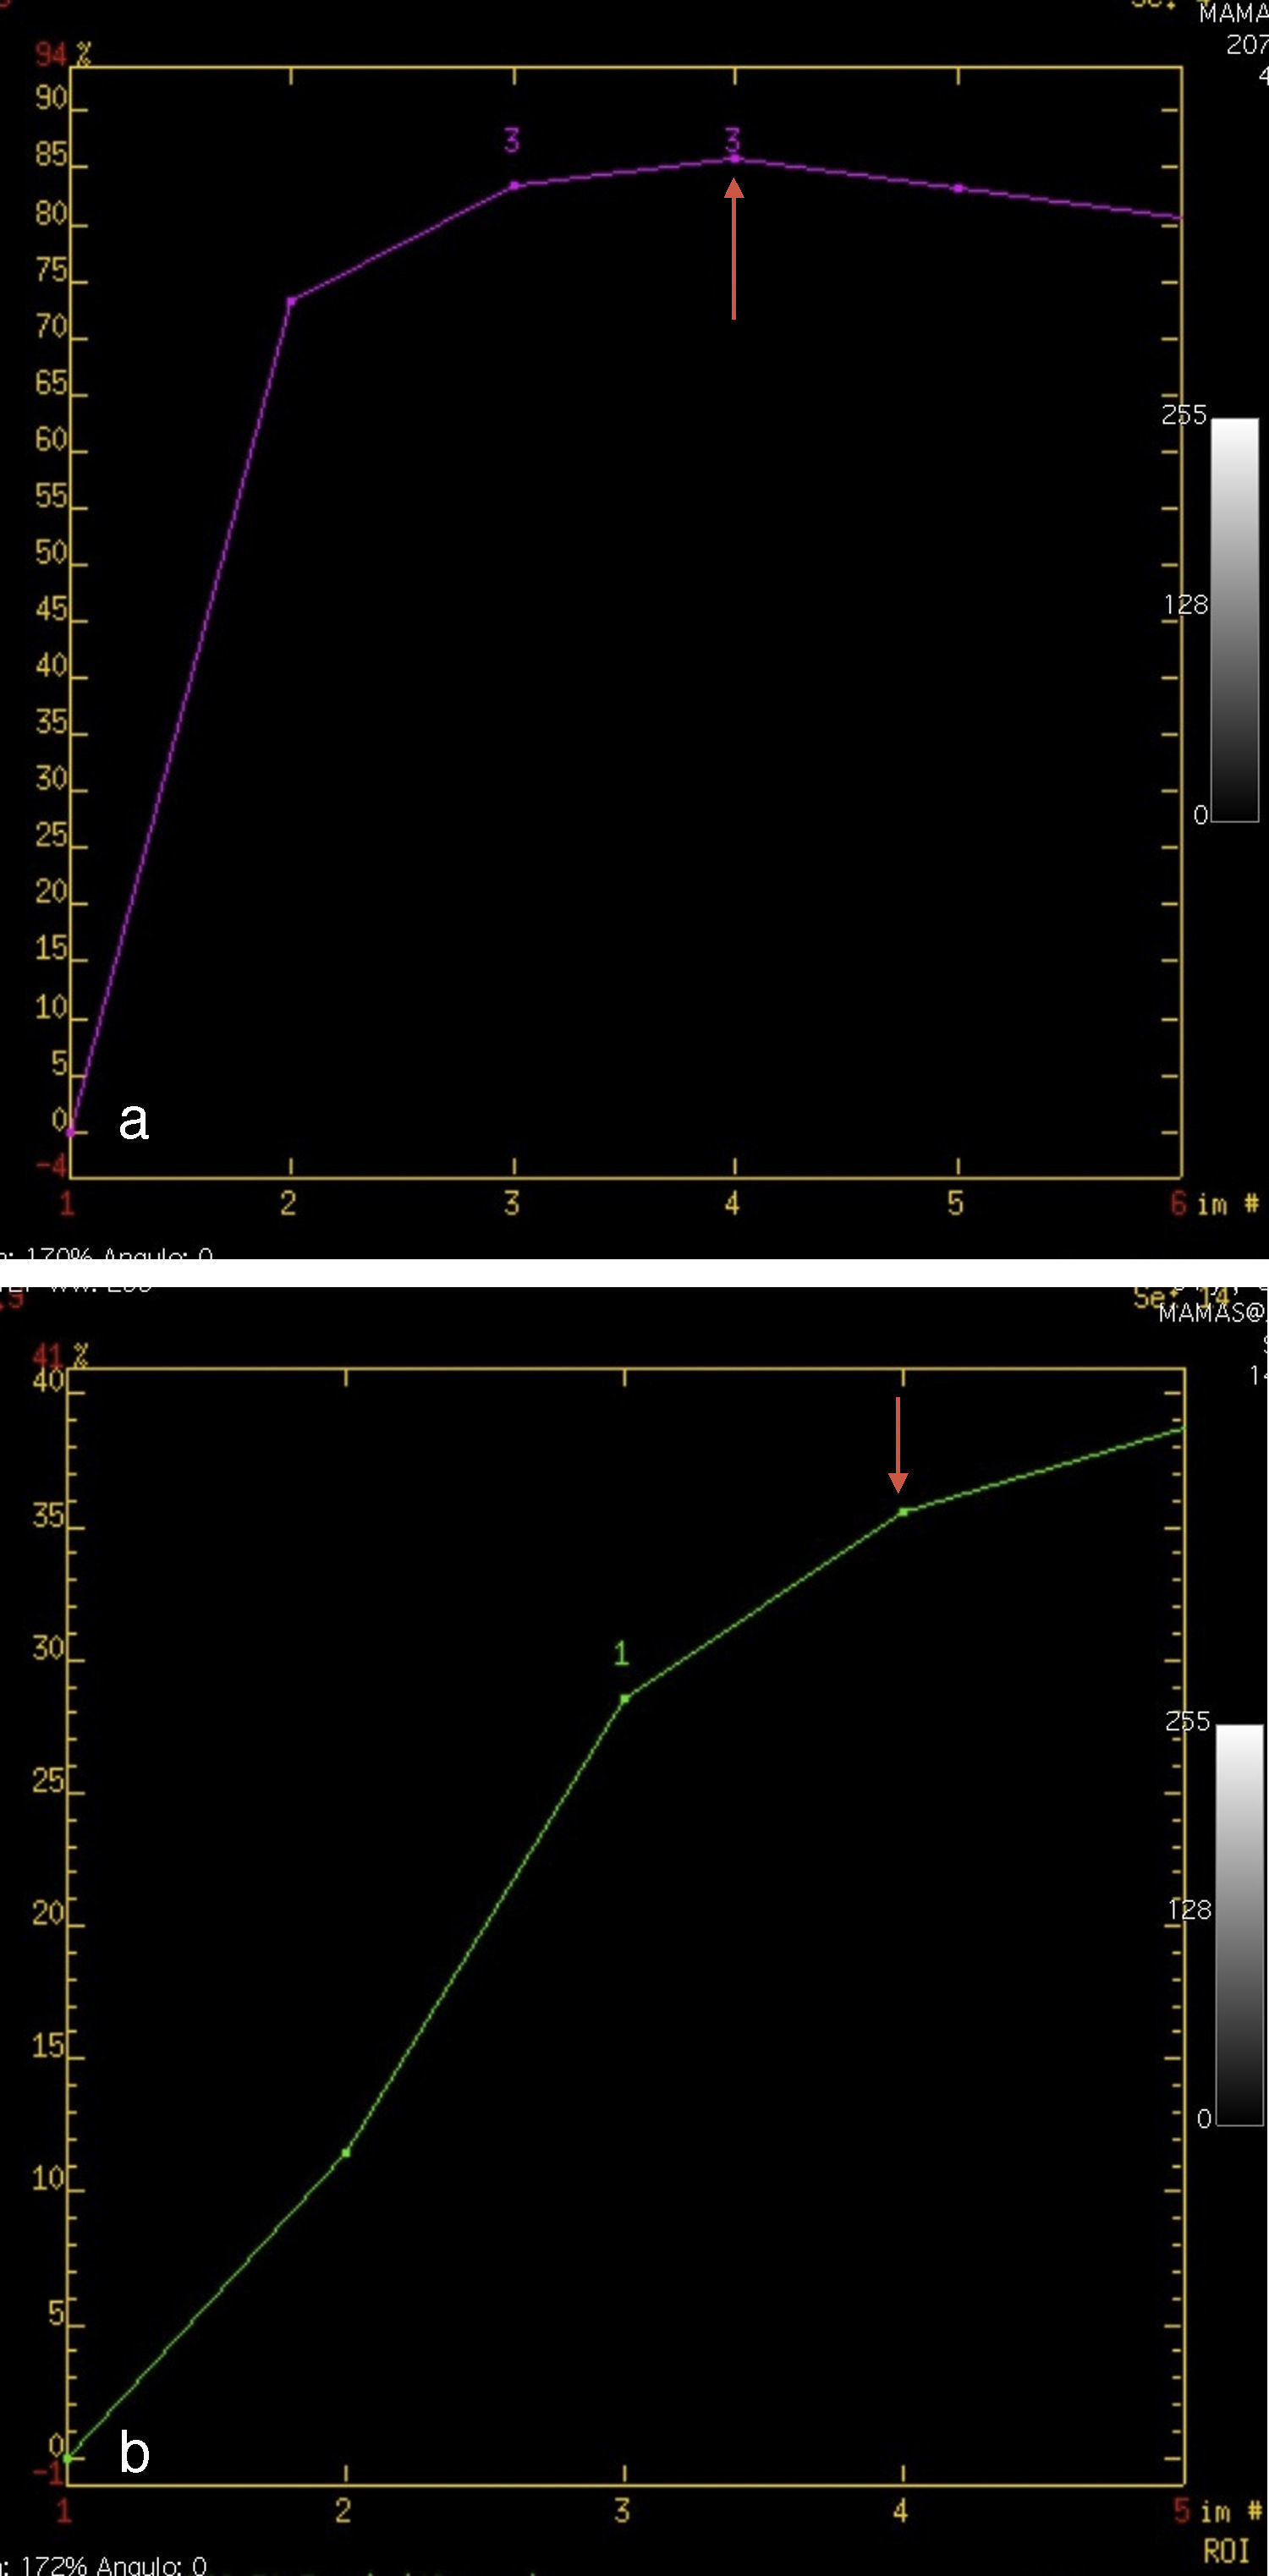Select the purple curve origin point at 0%
Screen dimensions: 1269x2576
70,1132
